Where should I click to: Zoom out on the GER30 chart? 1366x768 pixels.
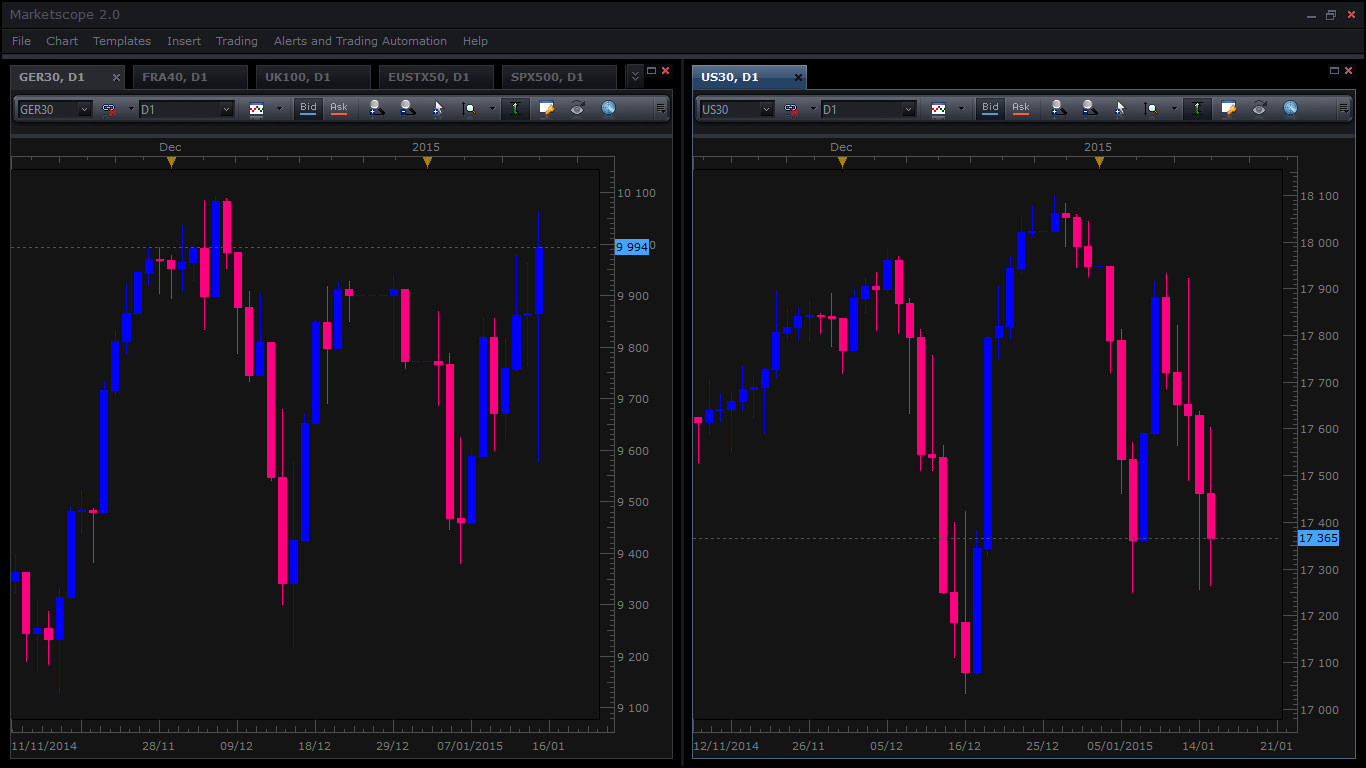407,109
